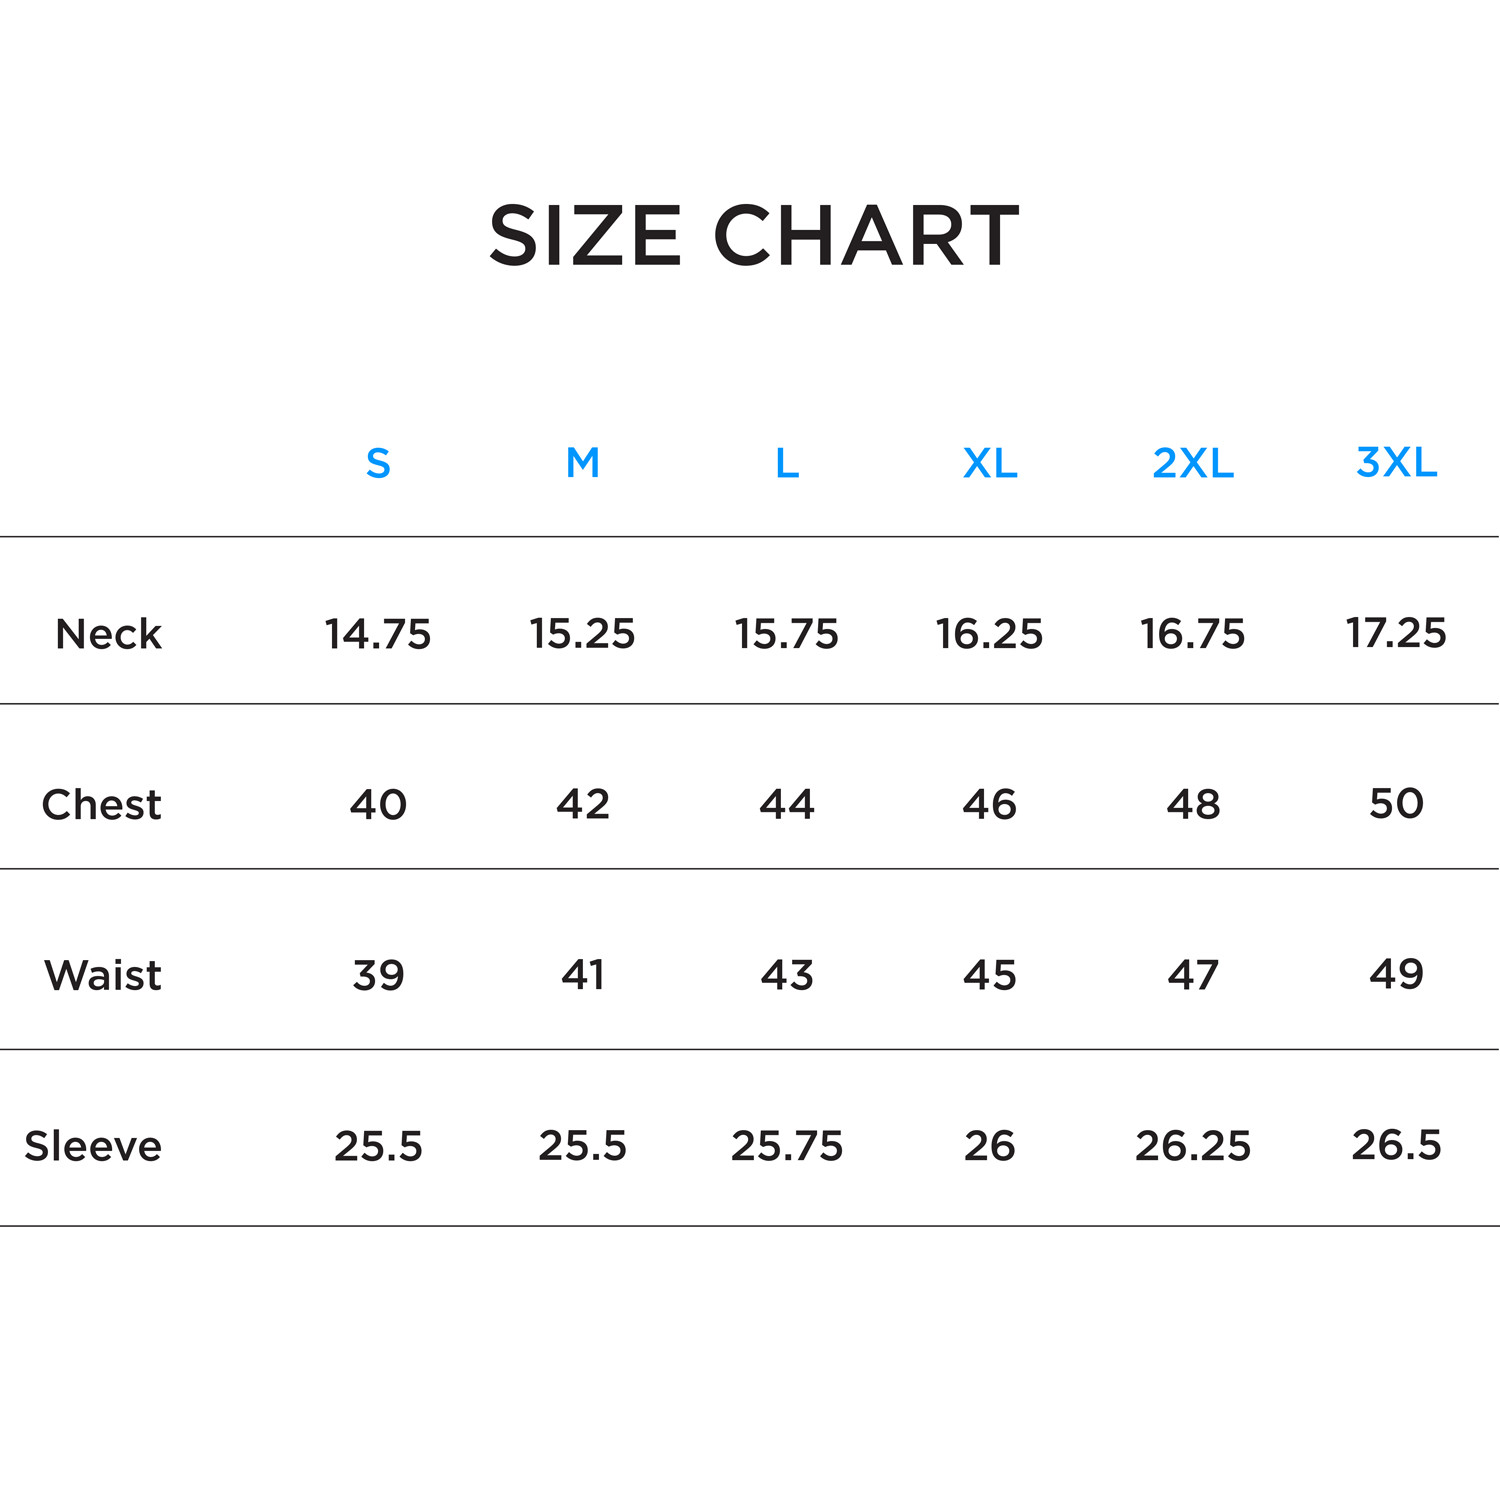Click the L size column header
1500x1500 pixels.
click(787, 463)
